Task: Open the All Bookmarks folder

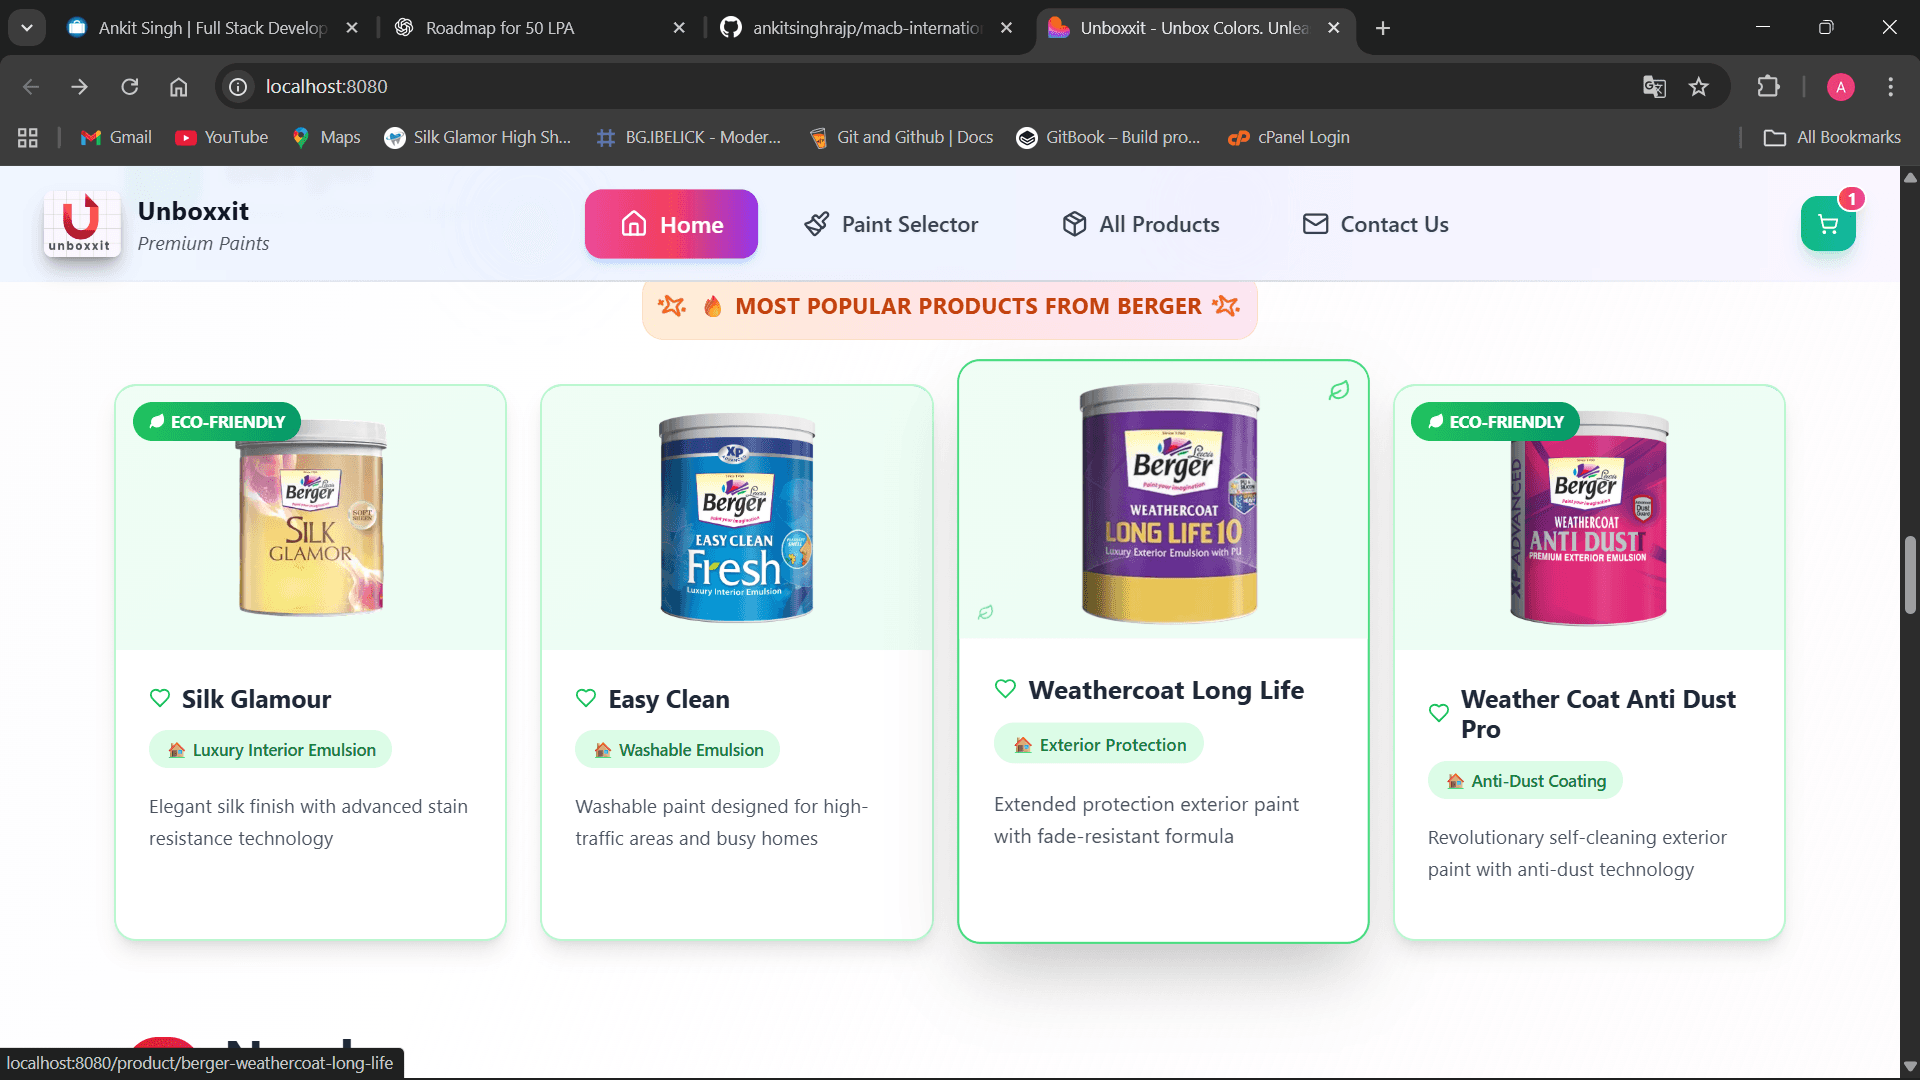Action: (1832, 138)
